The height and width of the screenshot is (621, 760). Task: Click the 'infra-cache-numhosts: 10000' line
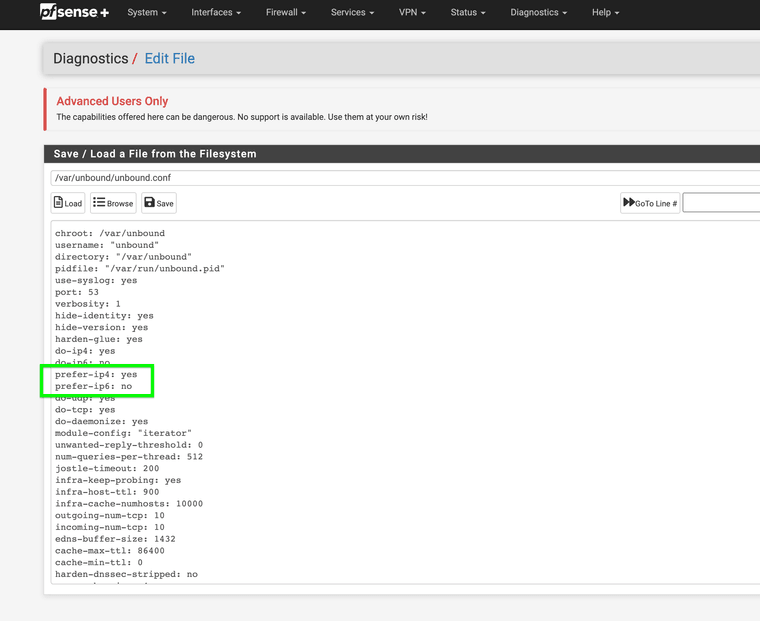129,504
